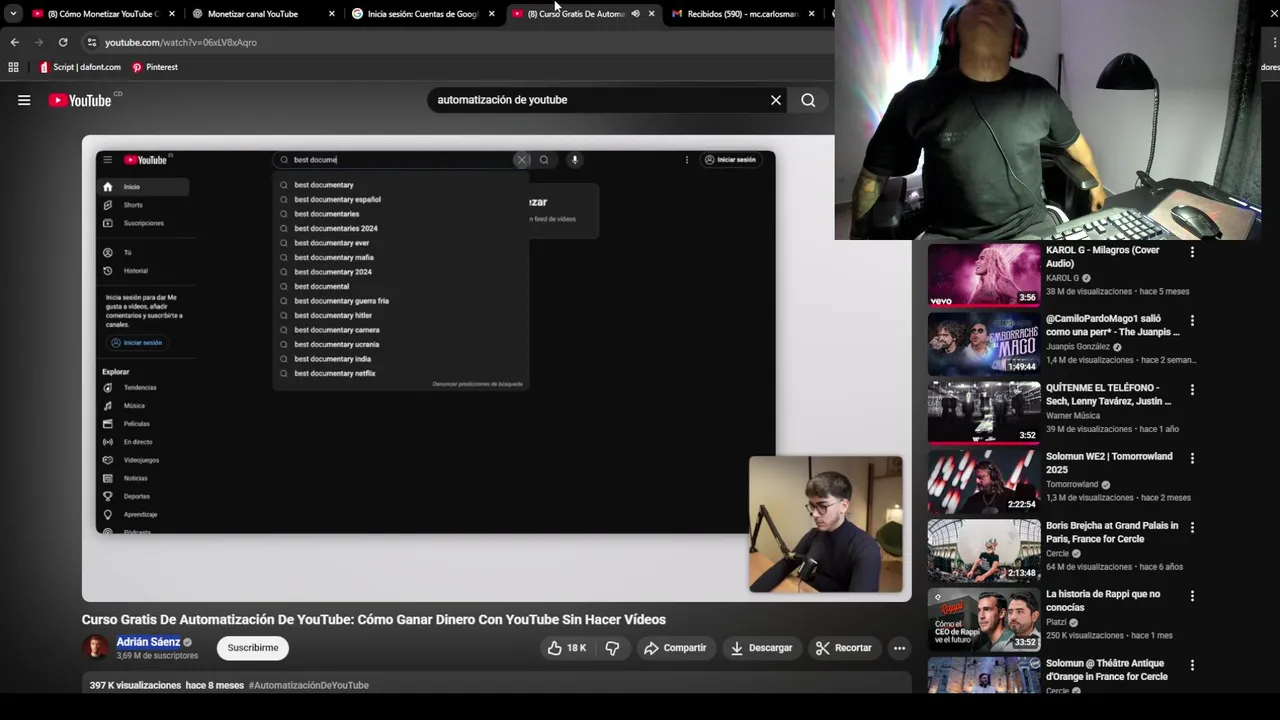
Task: Open the site info icon in address bar
Action: pyautogui.click(x=92, y=42)
